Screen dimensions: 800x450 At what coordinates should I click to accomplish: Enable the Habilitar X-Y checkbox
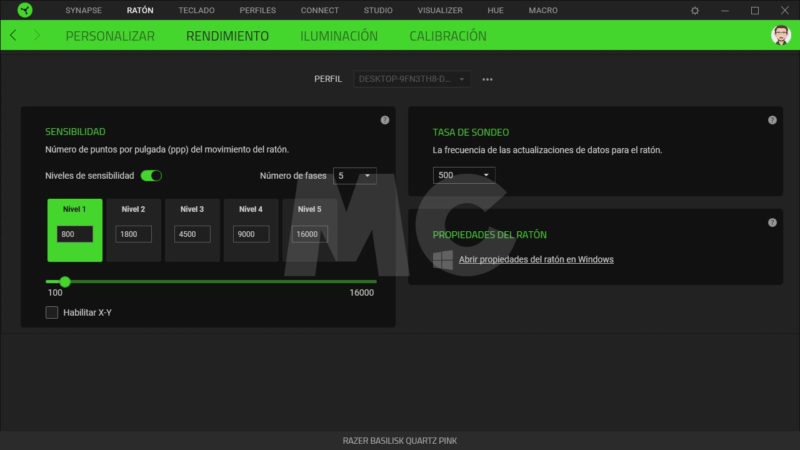click(x=52, y=313)
